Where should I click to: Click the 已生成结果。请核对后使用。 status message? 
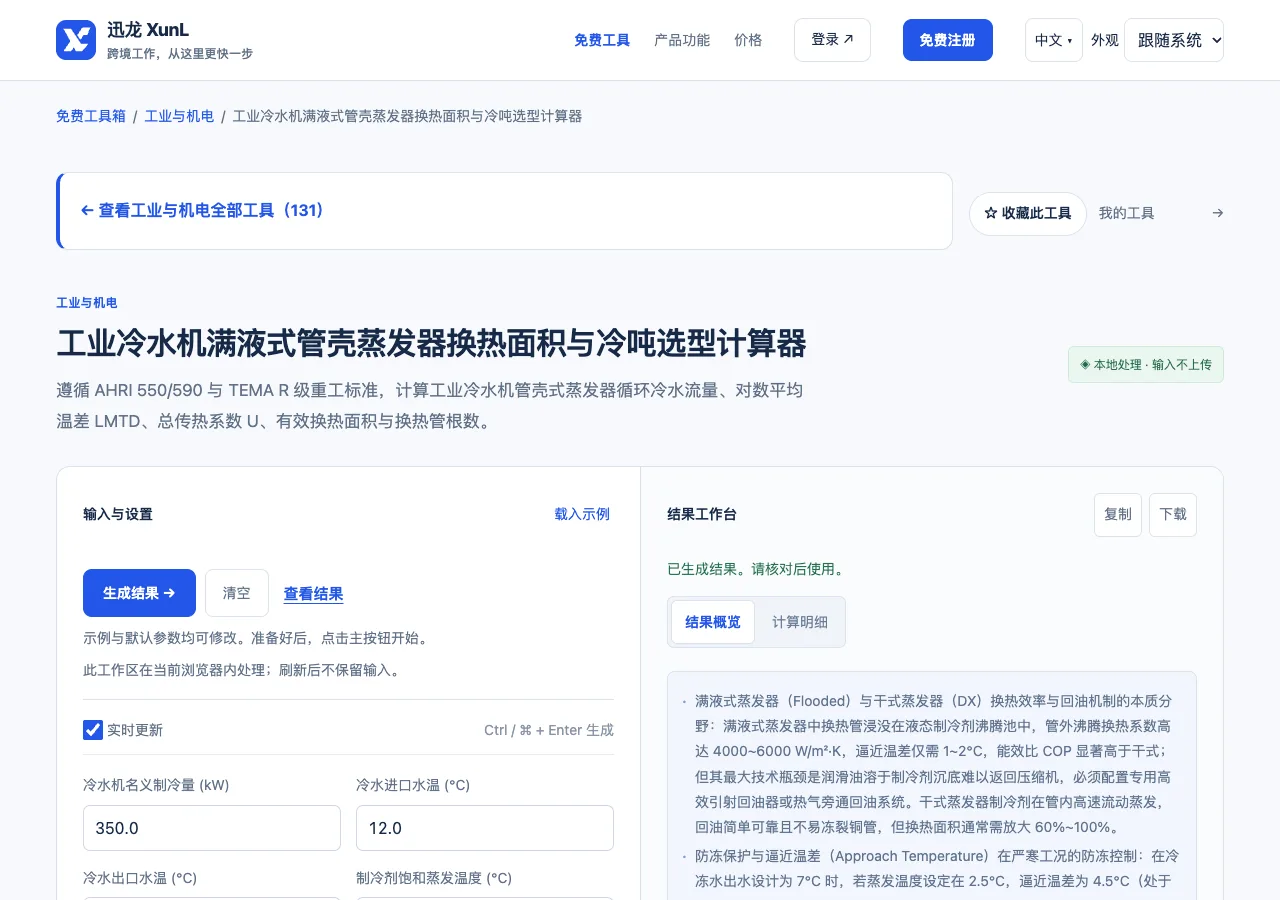[757, 570]
